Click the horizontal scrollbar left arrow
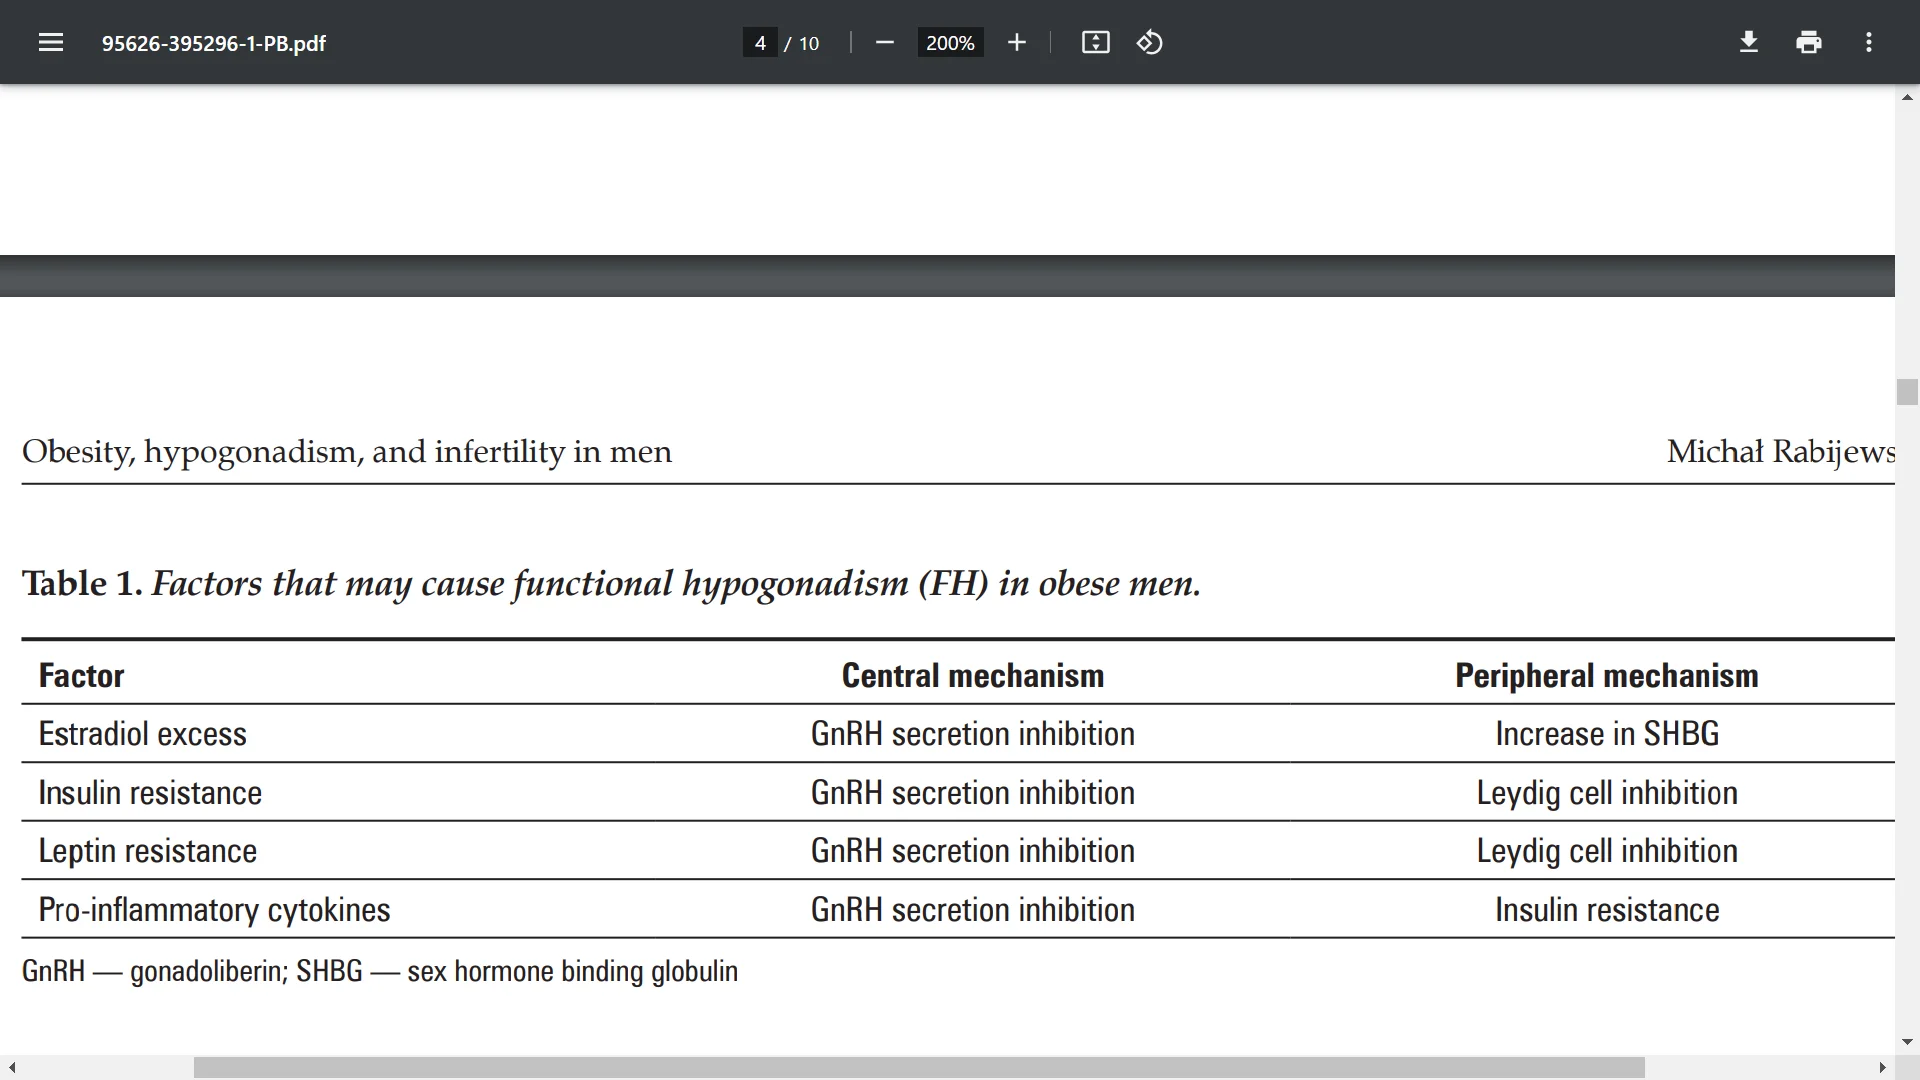 pos(12,1068)
